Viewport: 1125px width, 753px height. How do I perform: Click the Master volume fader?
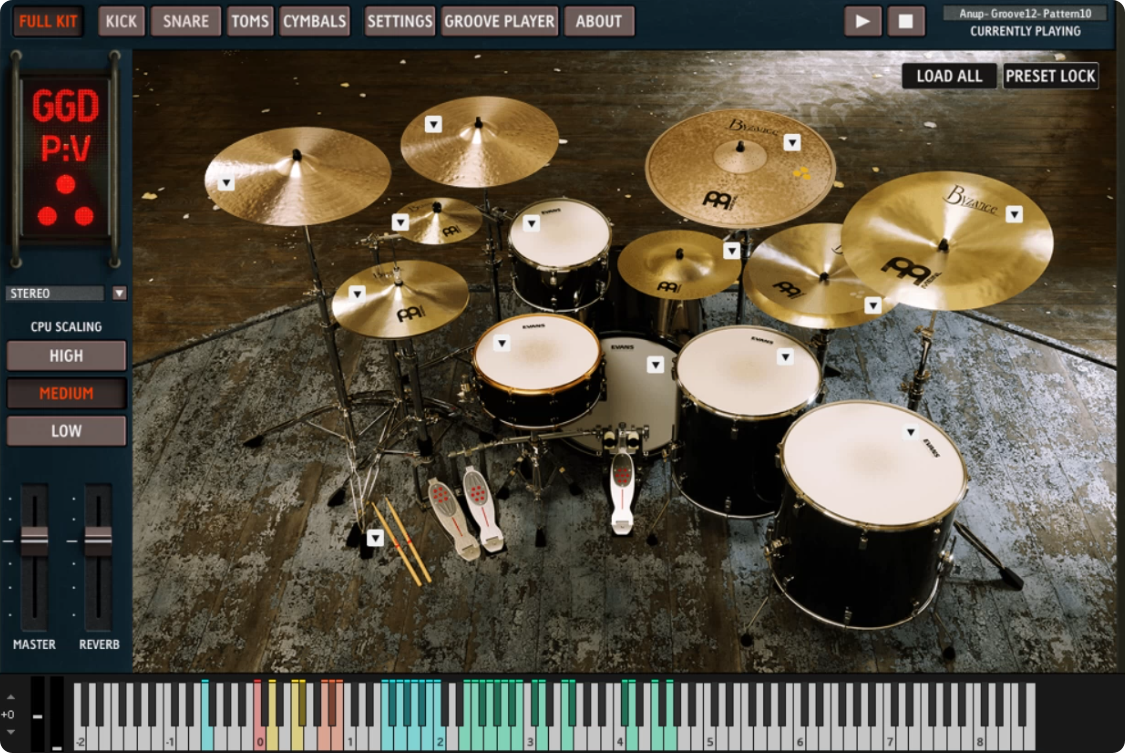tap(34, 541)
